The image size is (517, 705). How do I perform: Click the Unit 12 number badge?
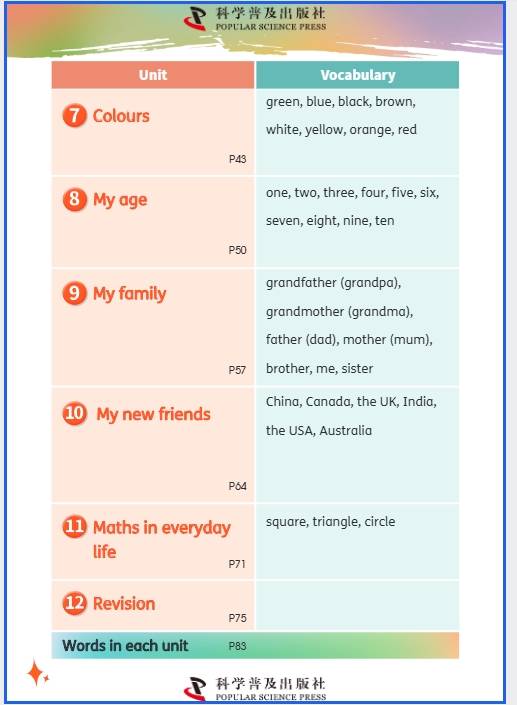[x=75, y=603]
